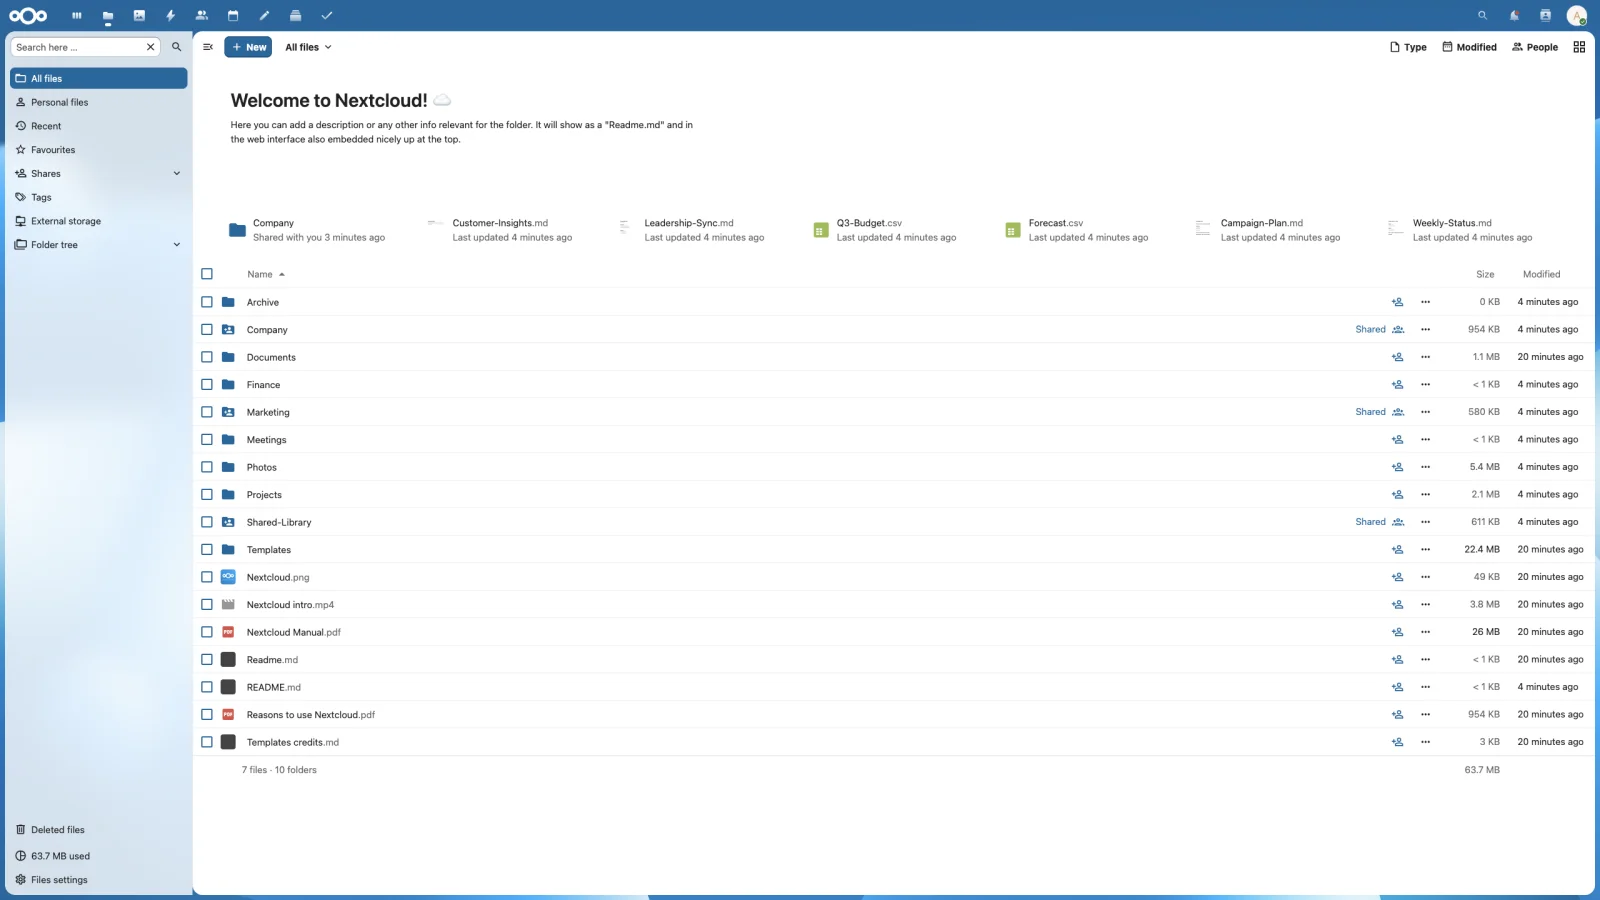Open the Type filter dropdown
Screen dimensions: 1600x900
click(x=1408, y=47)
